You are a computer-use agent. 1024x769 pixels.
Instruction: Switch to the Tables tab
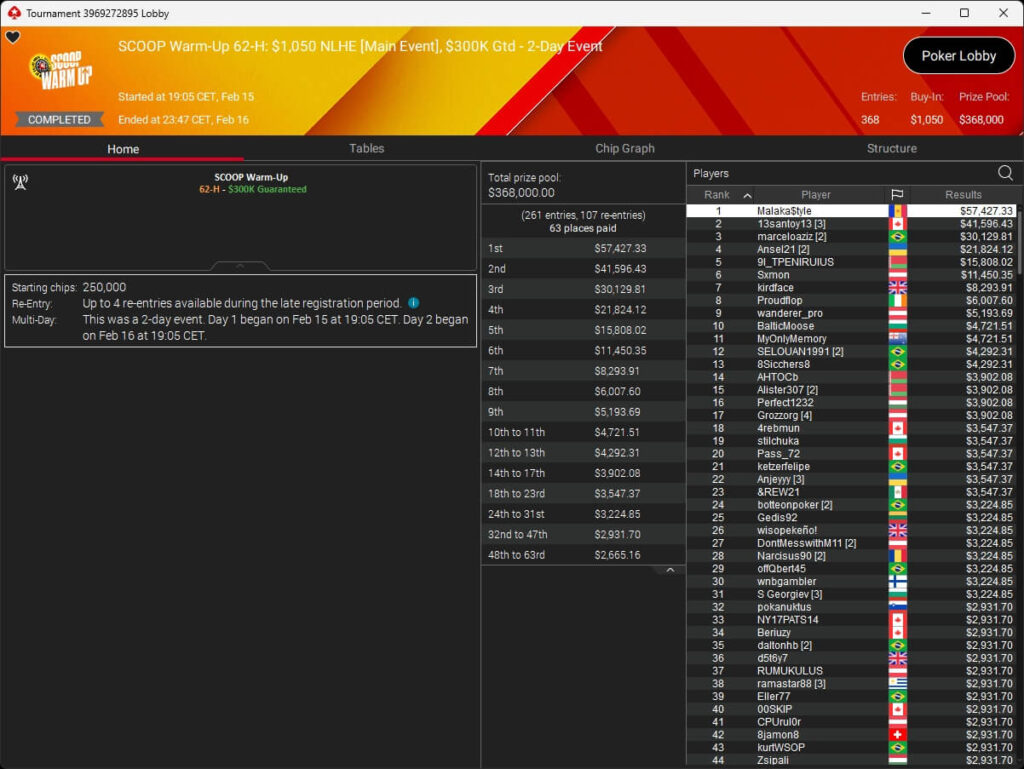366,148
